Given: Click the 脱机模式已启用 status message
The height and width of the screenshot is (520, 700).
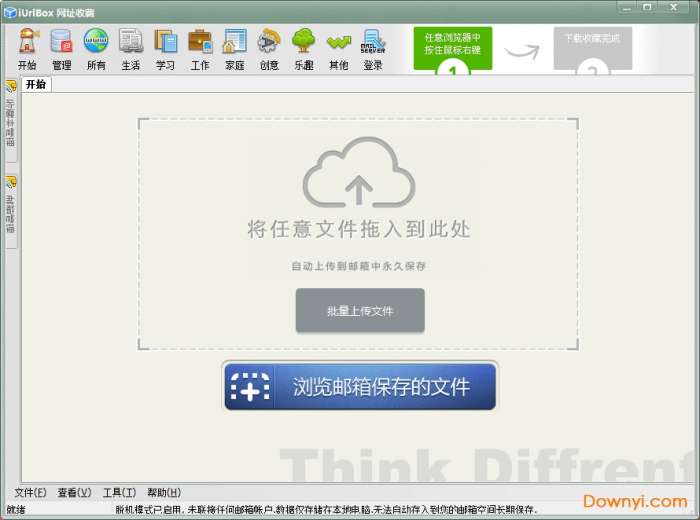Looking at the screenshot, I should (x=326, y=509).
